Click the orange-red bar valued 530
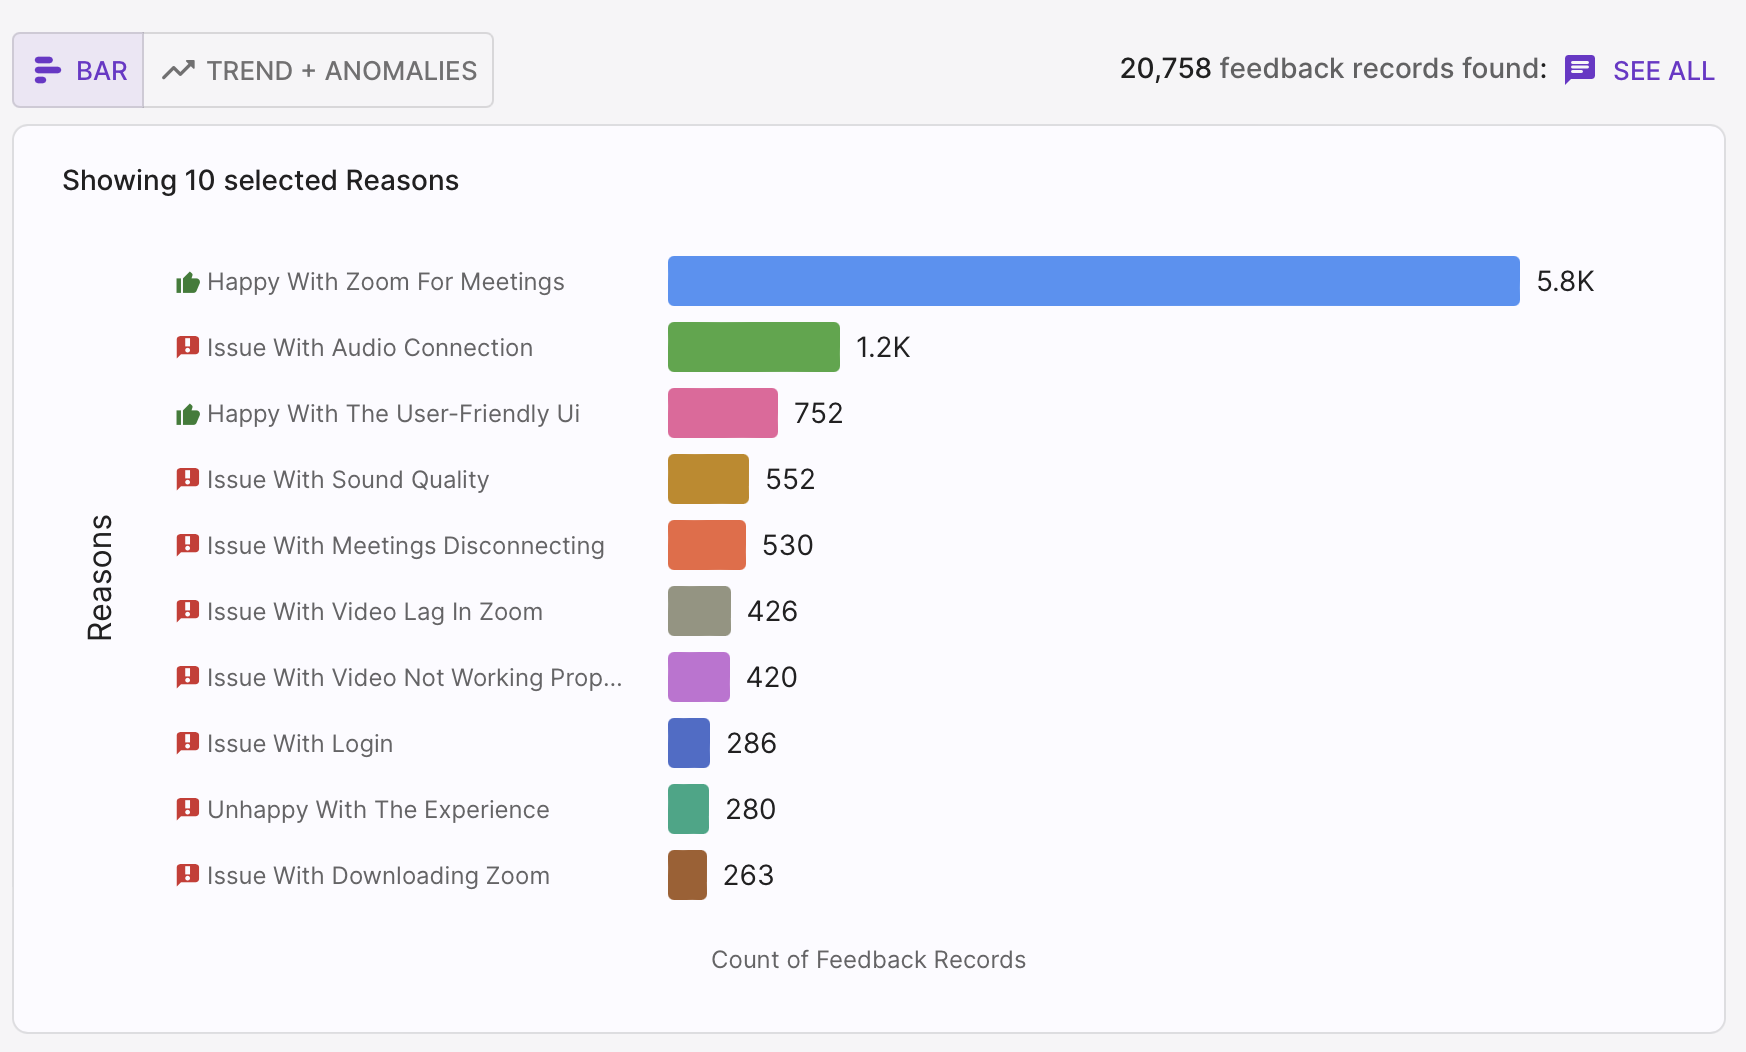 click(706, 545)
